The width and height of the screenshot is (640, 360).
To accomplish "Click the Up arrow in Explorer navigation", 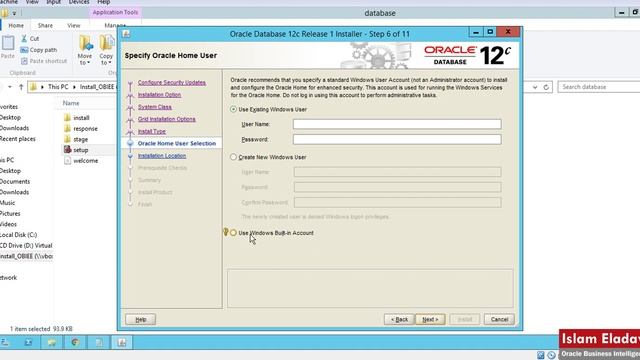I will click(x=21, y=87).
